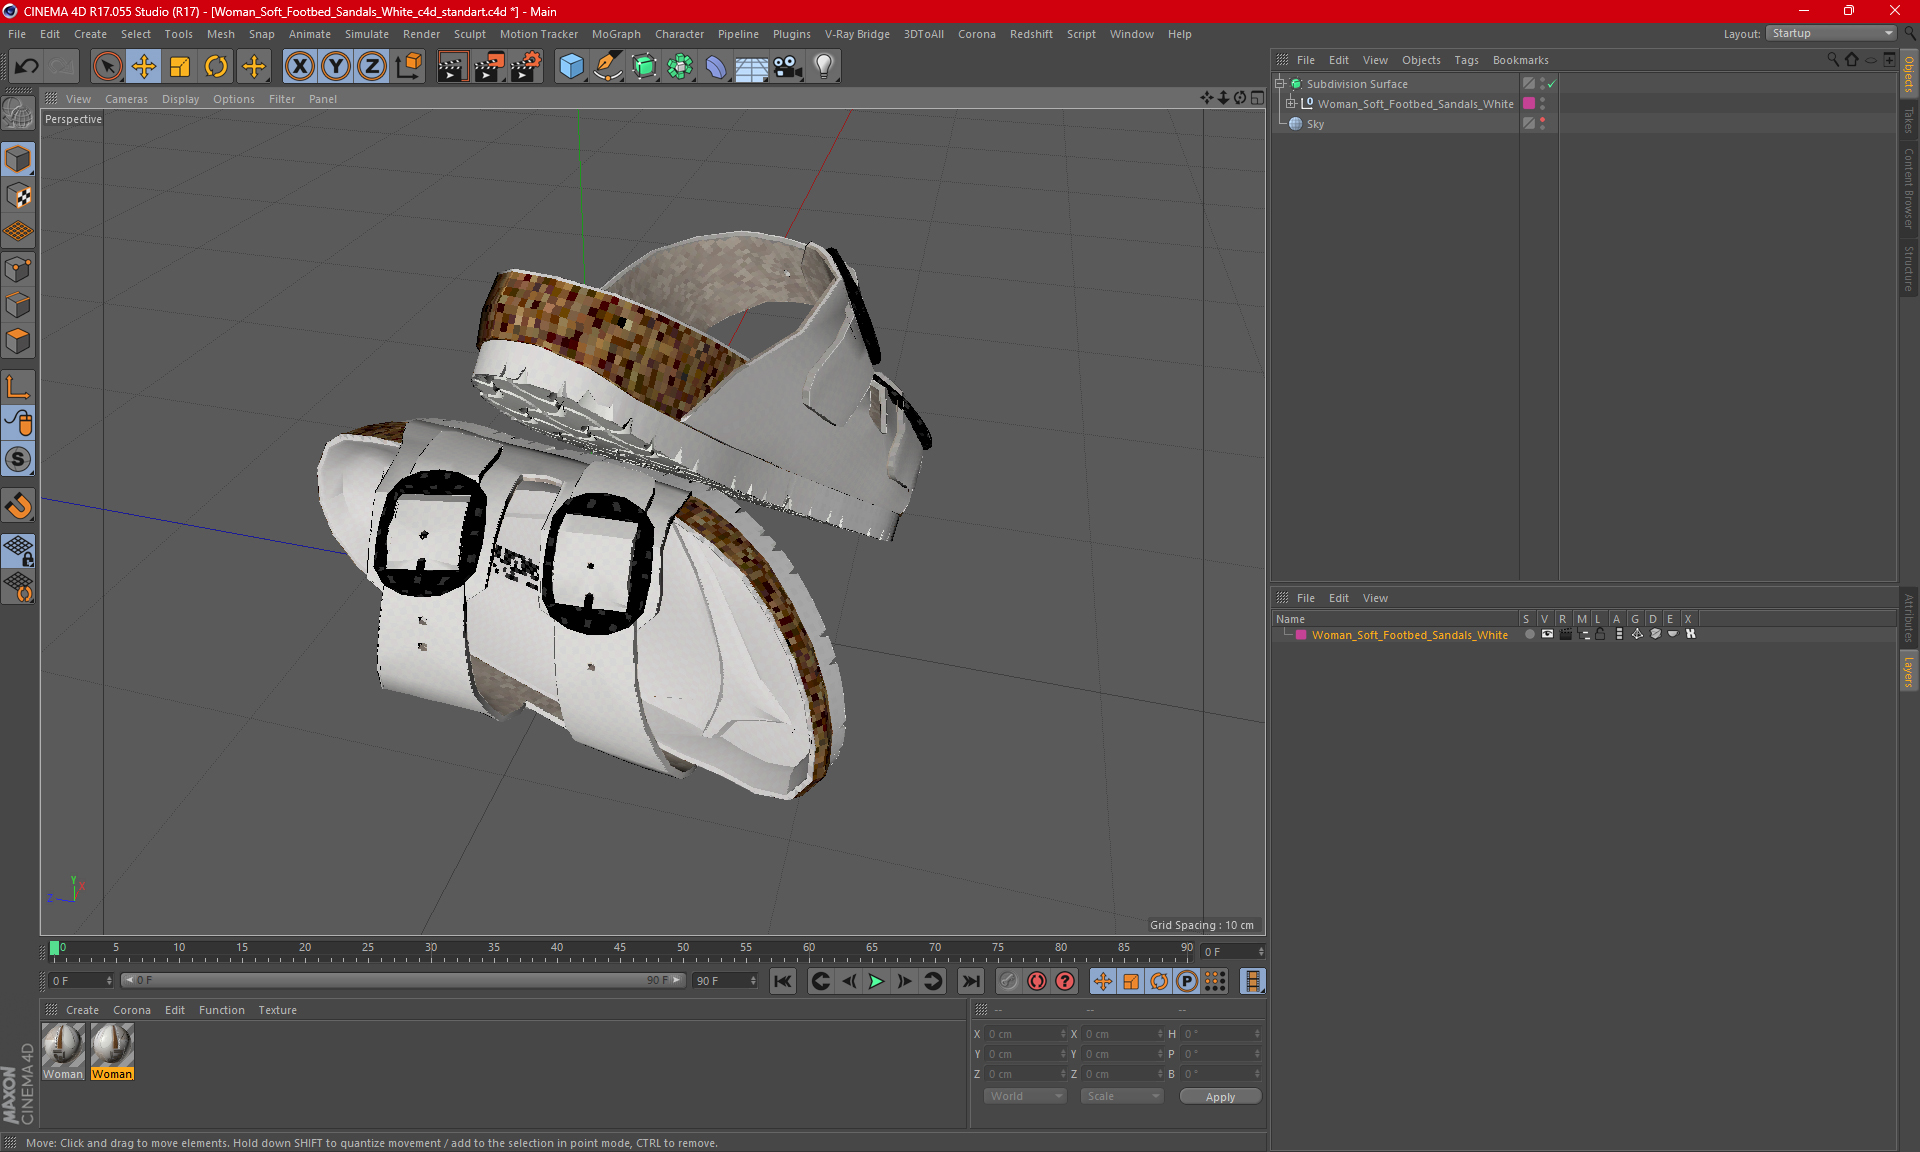This screenshot has height=1152, width=1920.
Task: Toggle locked Workplane icon
Action: click(18, 550)
